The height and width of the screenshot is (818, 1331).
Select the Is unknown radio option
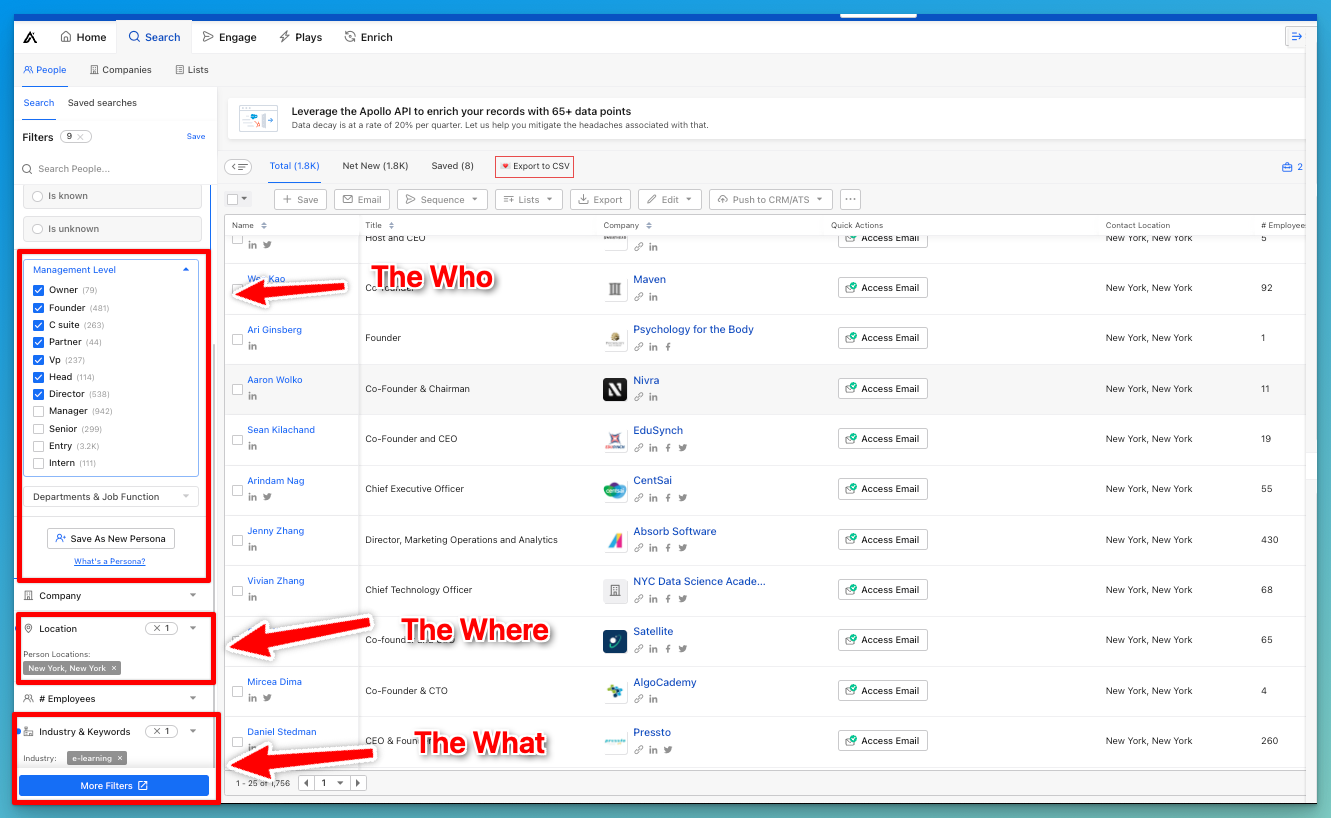point(38,229)
